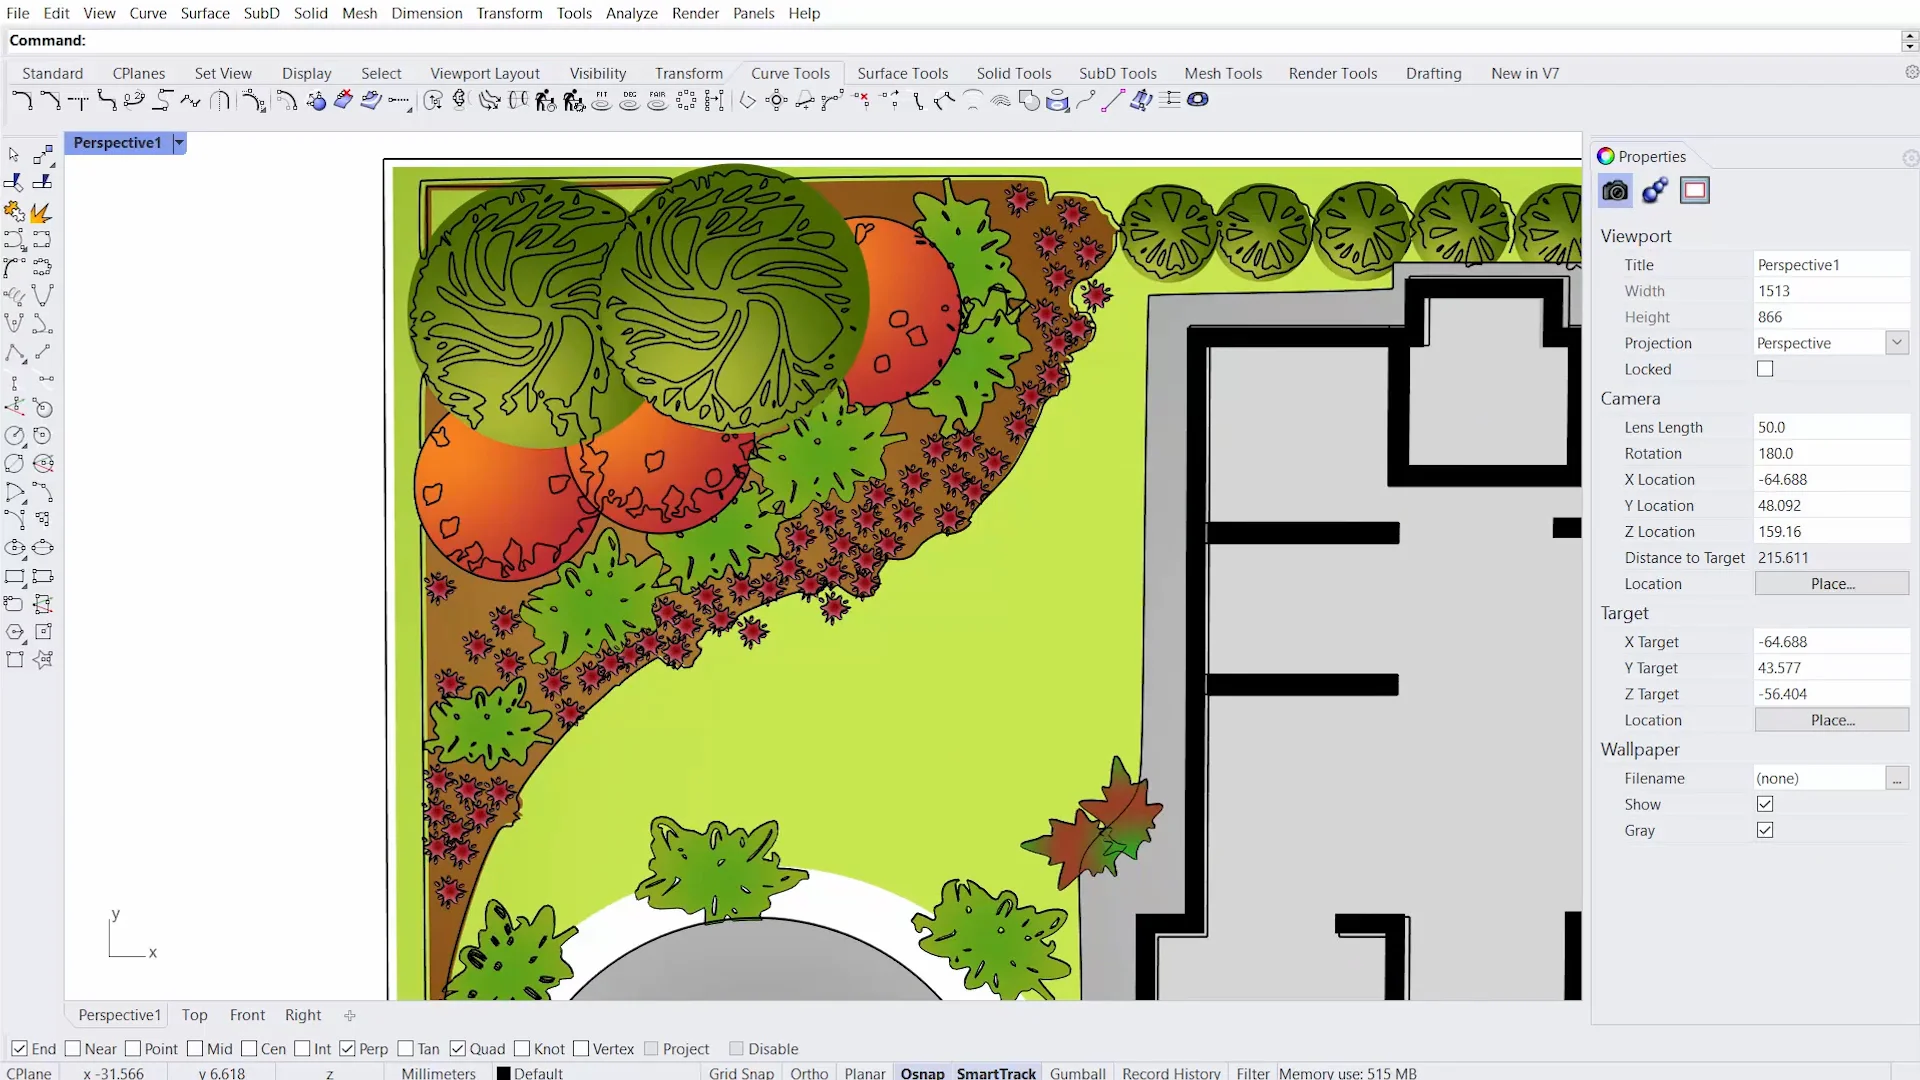Open the Perspective1 viewport title menu arrow
The width and height of the screenshot is (1920, 1080).
click(179, 143)
